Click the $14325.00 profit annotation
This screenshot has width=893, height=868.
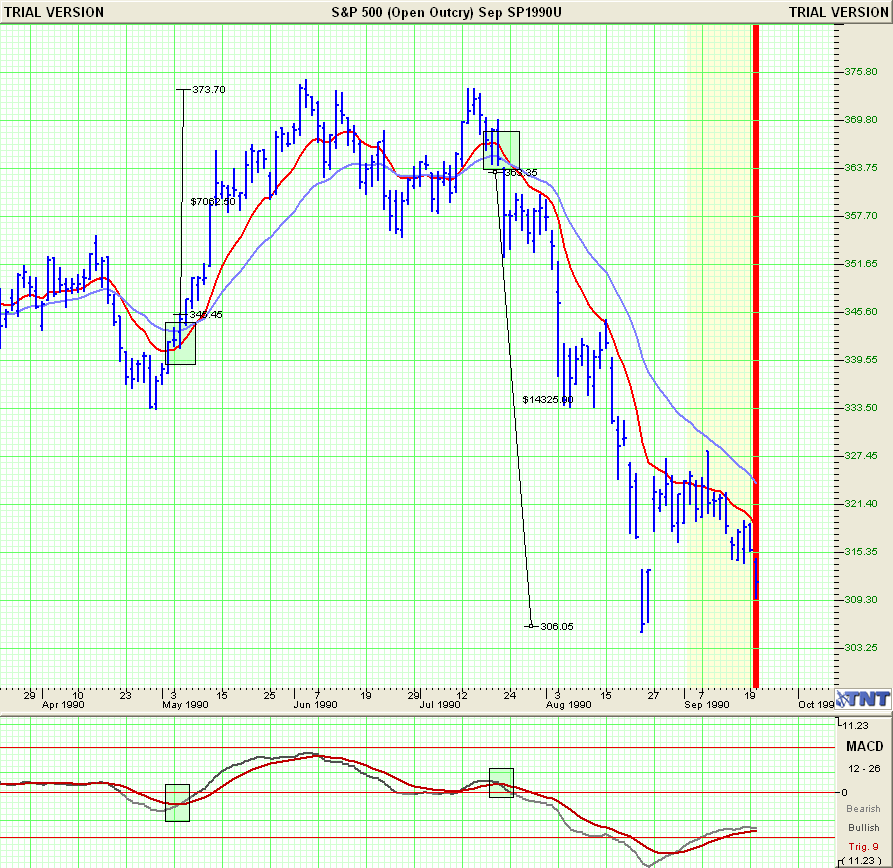pyautogui.click(x=548, y=400)
